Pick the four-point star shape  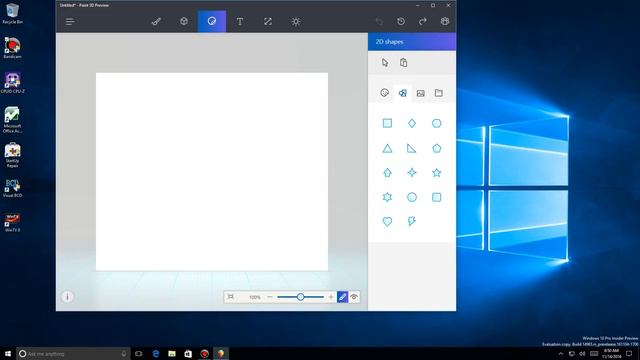(412, 173)
